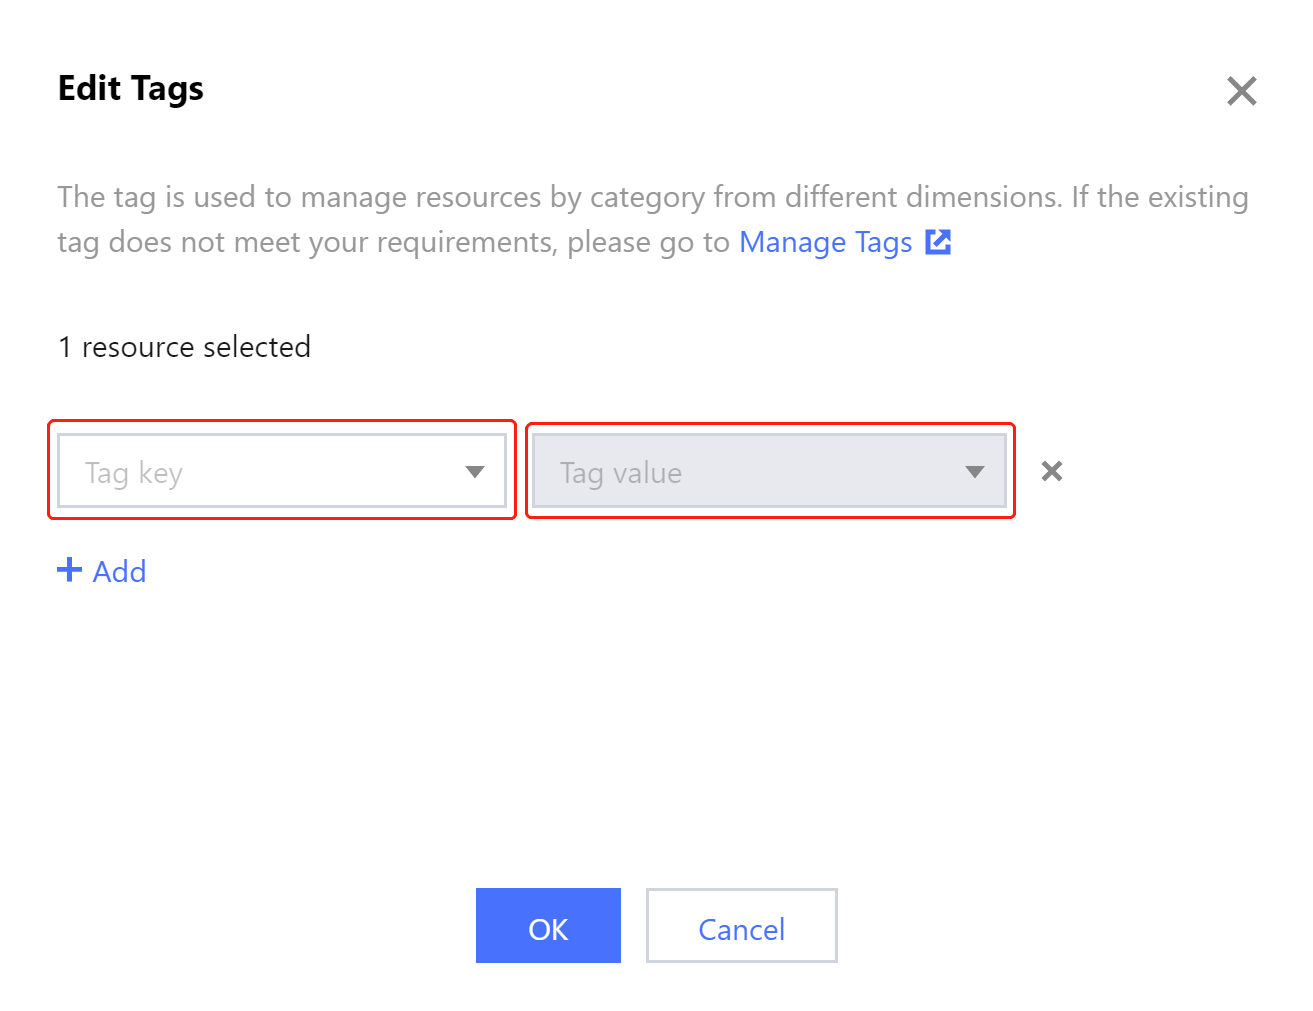The width and height of the screenshot is (1313, 1011).
Task: Open the Manage Tags link
Action: pos(825,243)
